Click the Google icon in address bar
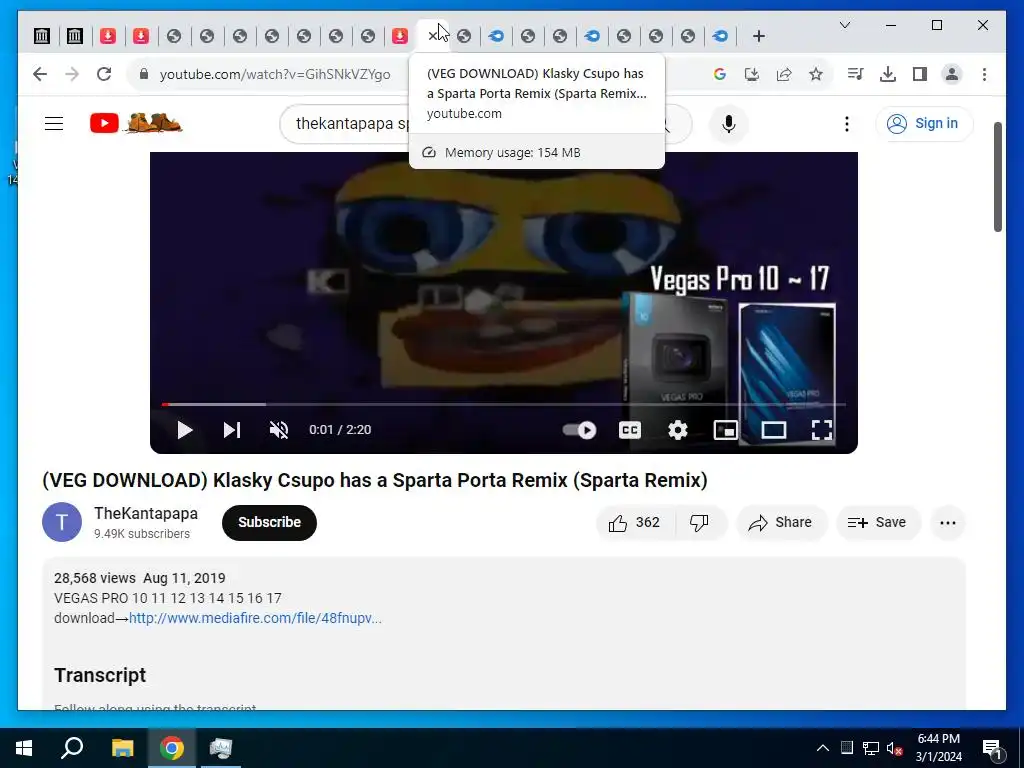 [720, 74]
